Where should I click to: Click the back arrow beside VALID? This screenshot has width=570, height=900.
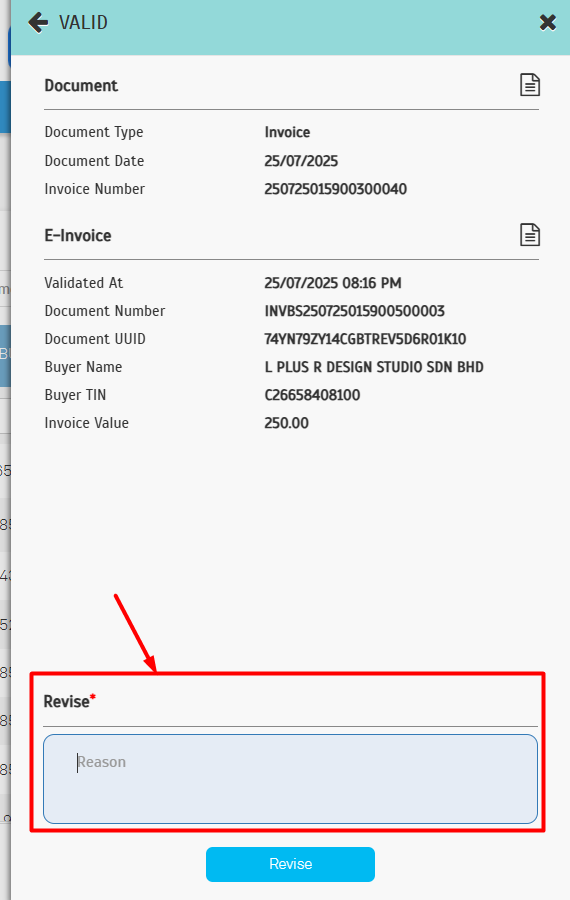[38, 23]
